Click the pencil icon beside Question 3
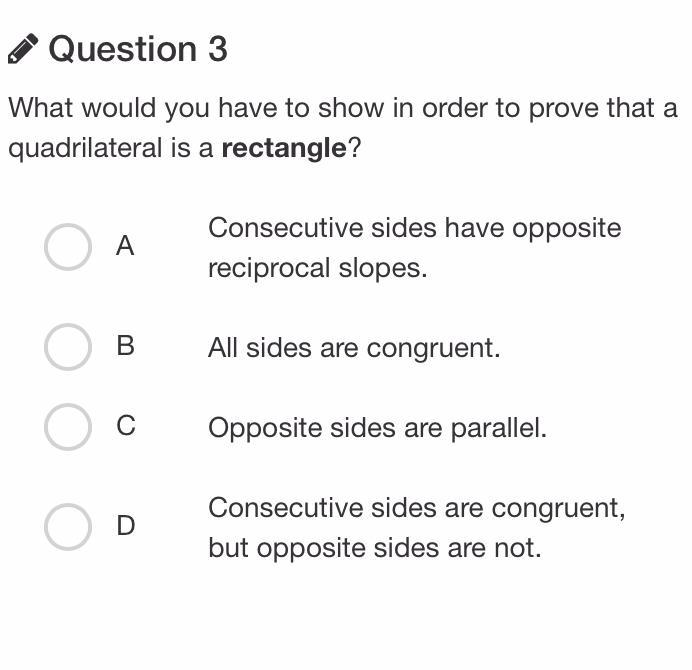The image size is (692, 670). (x=23, y=49)
